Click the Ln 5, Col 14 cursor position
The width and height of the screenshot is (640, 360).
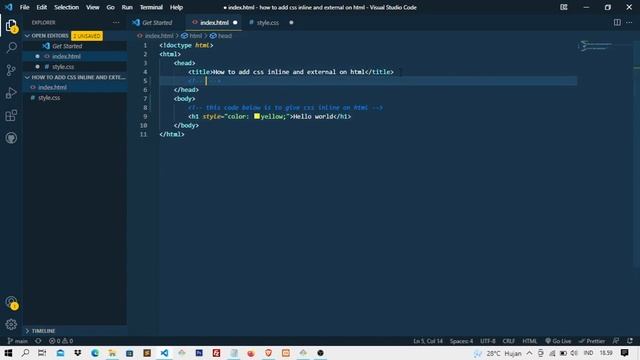tap(428, 341)
